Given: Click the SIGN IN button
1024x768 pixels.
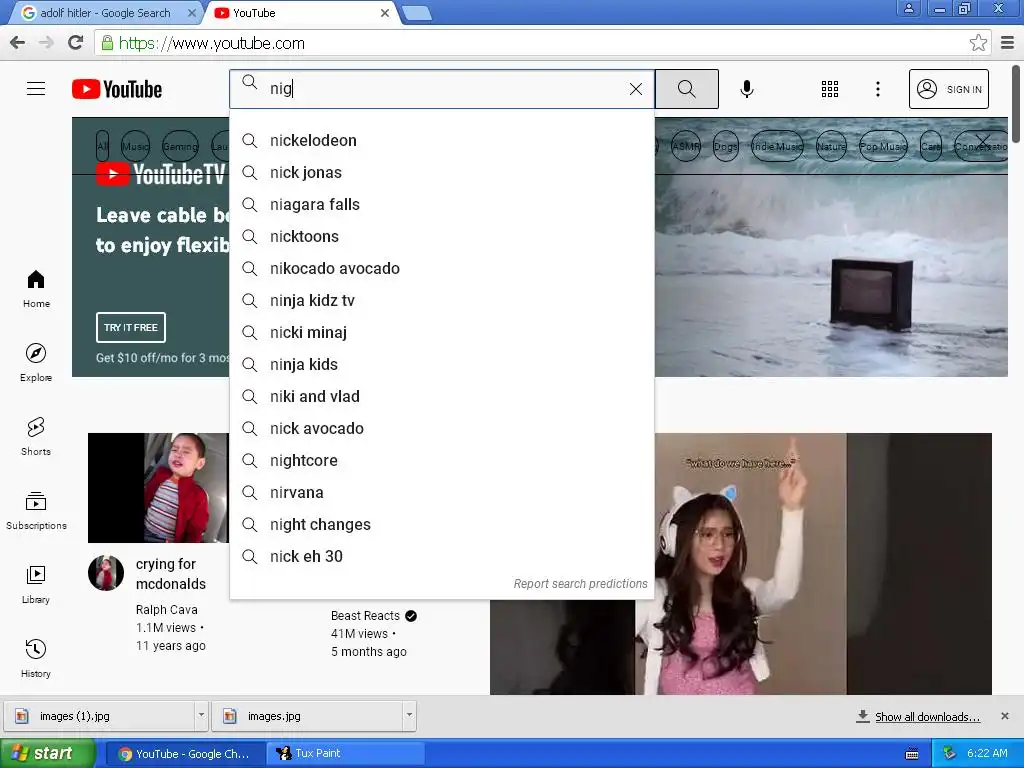Looking at the screenshot, I should pos(949,89).
